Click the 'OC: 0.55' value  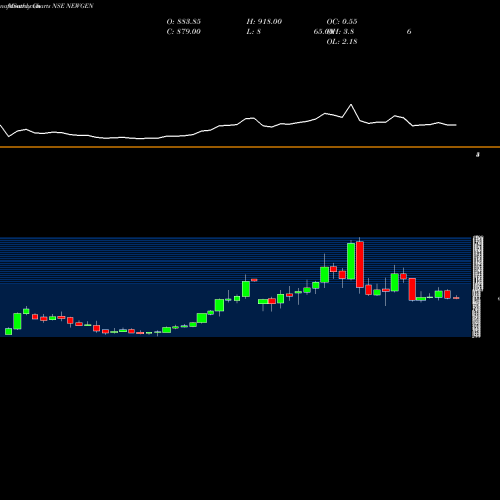342,22
